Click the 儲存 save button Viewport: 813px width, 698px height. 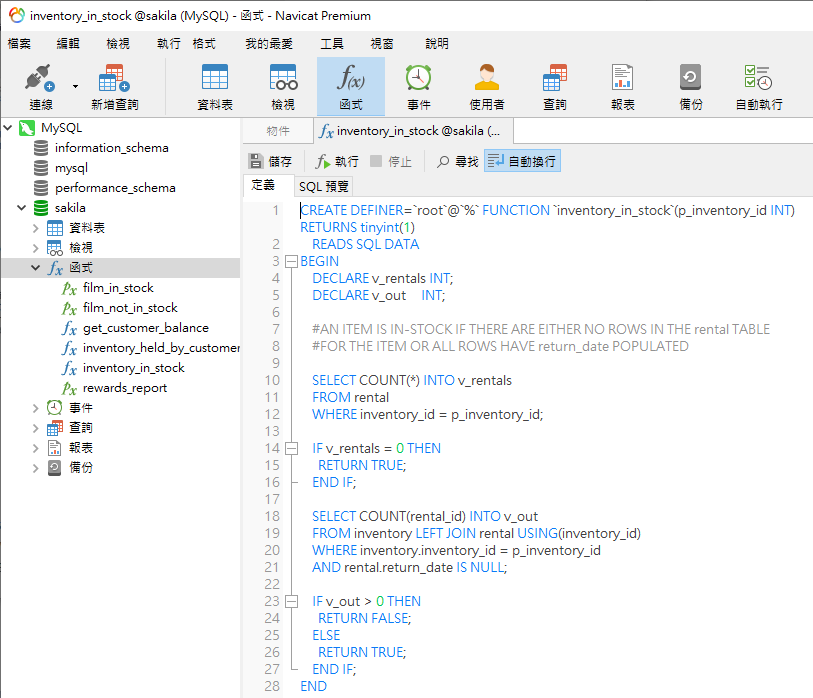coord(270,161)
